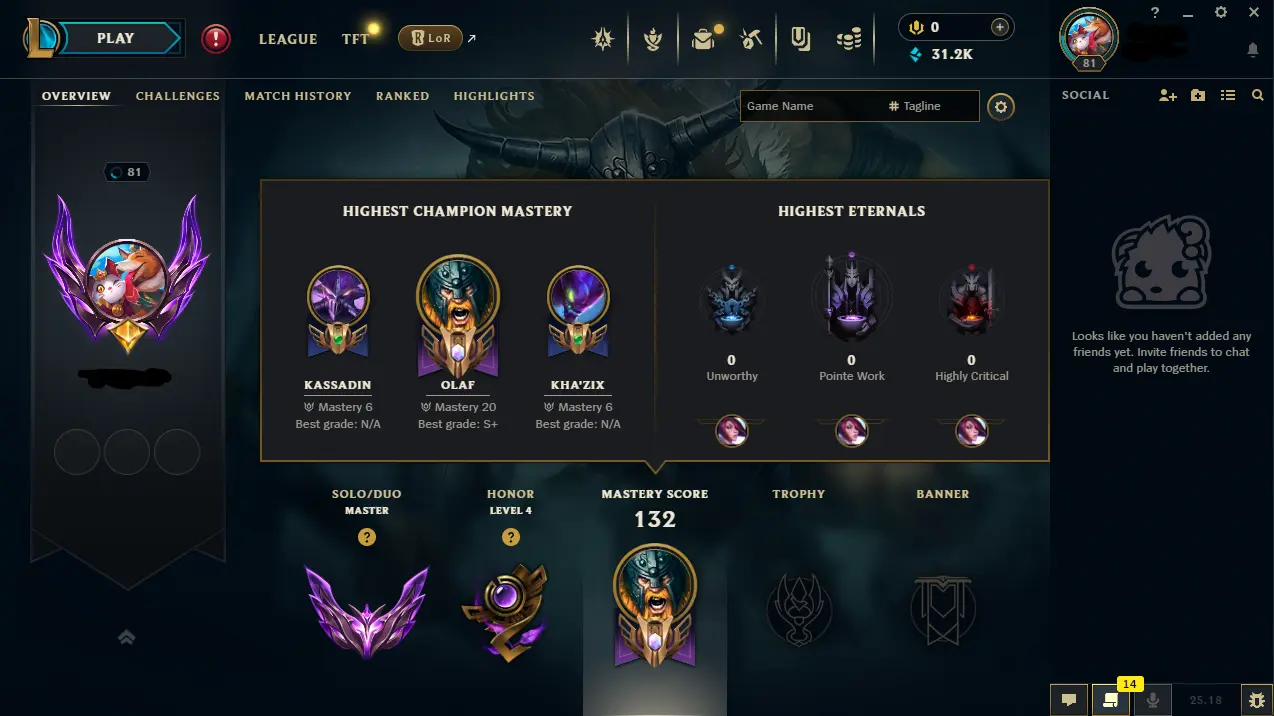
Task: Open the Store coins icon
Action: point(849,39)
